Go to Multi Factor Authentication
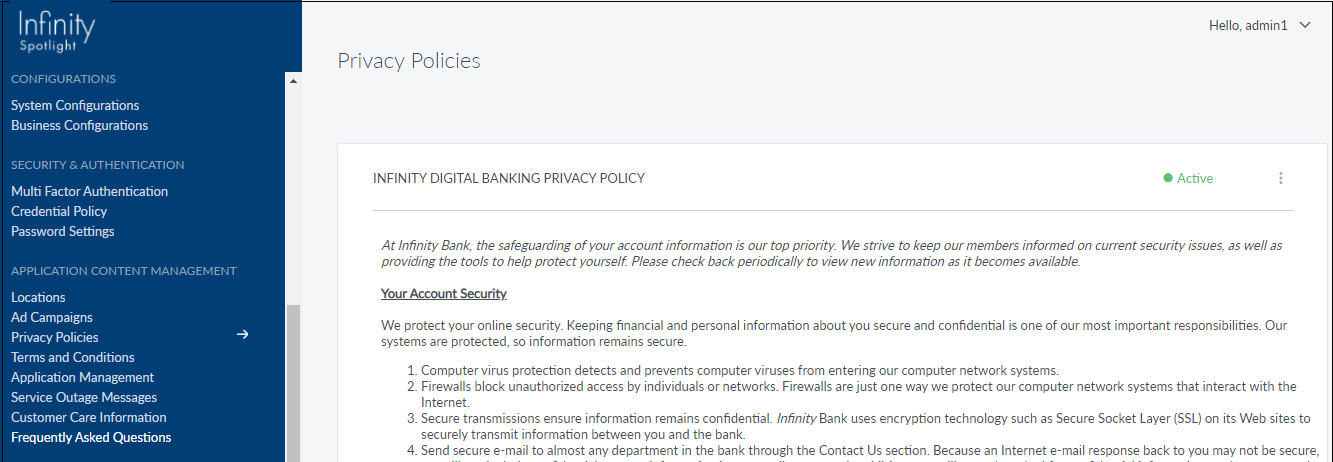 click(89, 191)
